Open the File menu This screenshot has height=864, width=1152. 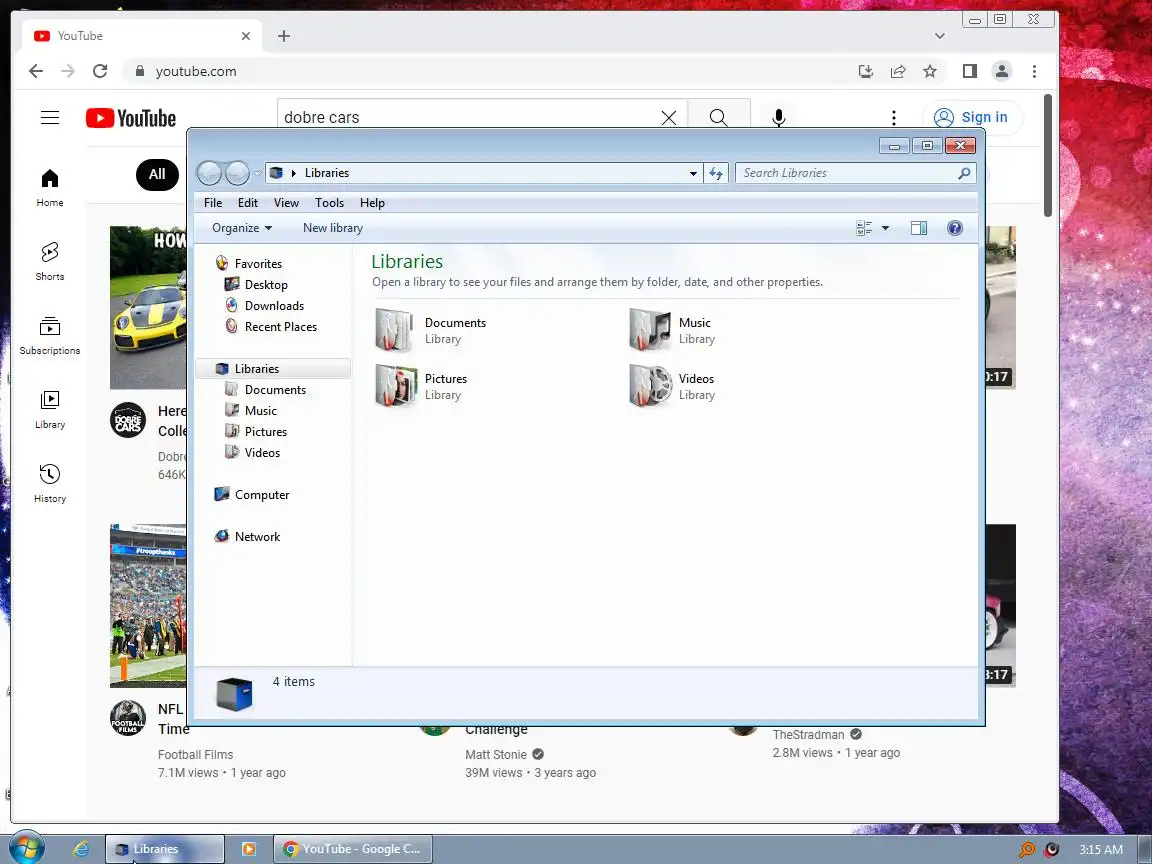click(x=213, y=203)
